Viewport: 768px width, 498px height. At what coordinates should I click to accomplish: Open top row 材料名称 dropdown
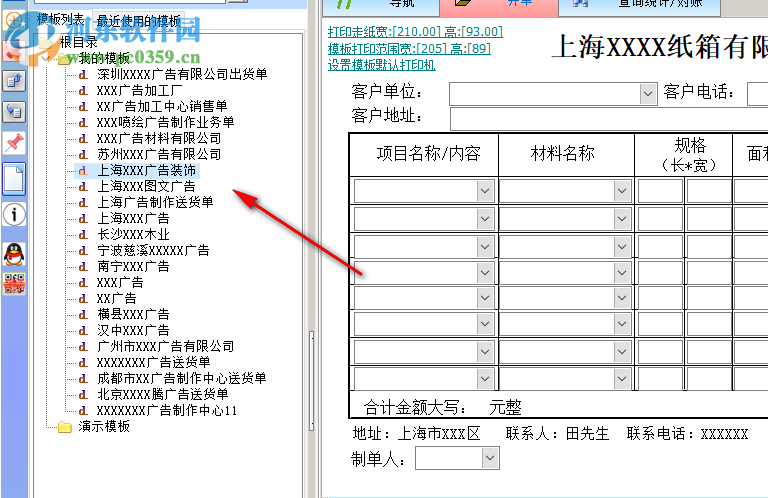[x=622, y=190]
